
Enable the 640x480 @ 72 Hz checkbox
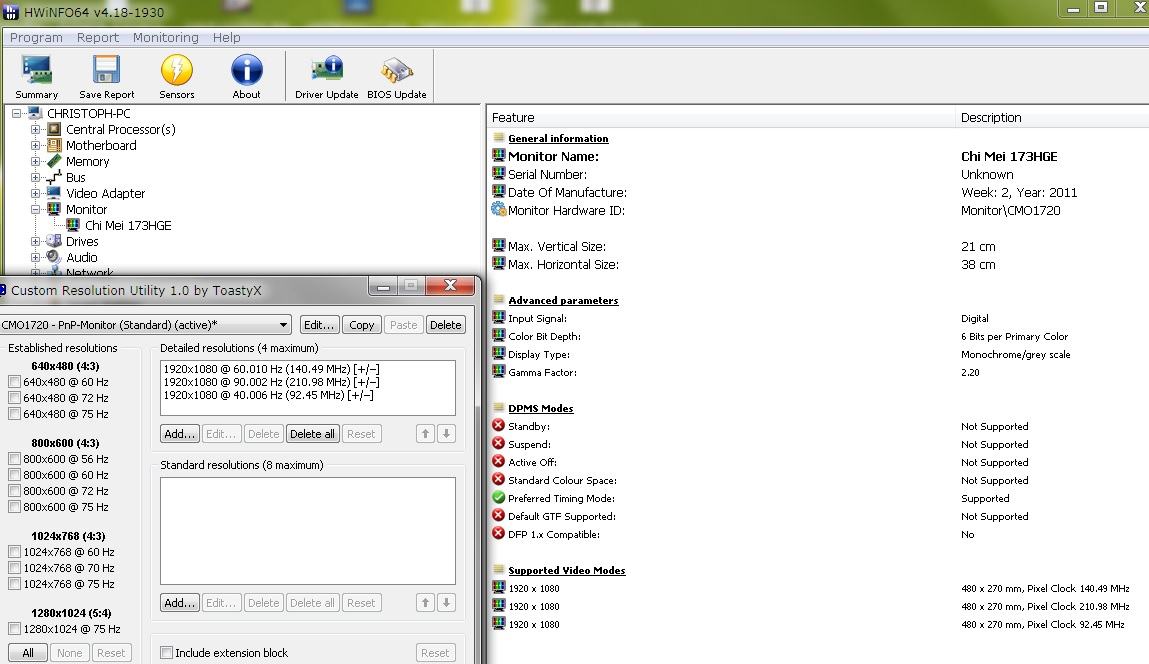(15, 398)
